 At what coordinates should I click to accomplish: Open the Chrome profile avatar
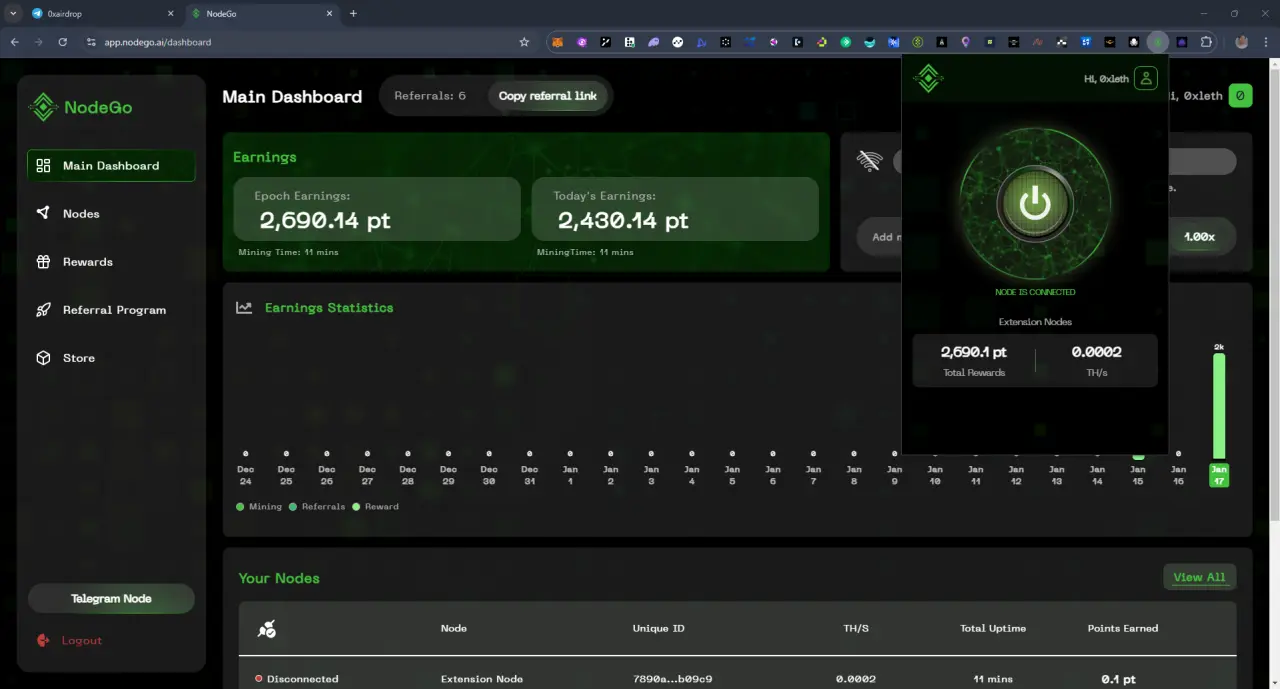[1241, 42]
